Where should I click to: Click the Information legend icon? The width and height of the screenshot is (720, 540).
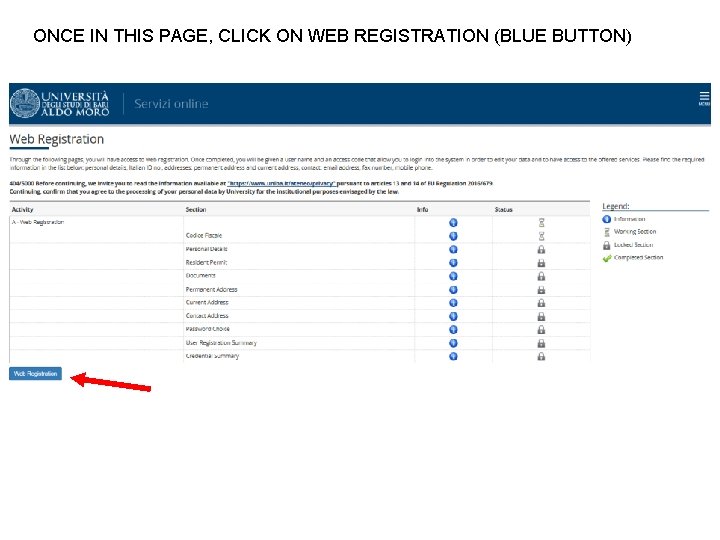pos(607,219)
